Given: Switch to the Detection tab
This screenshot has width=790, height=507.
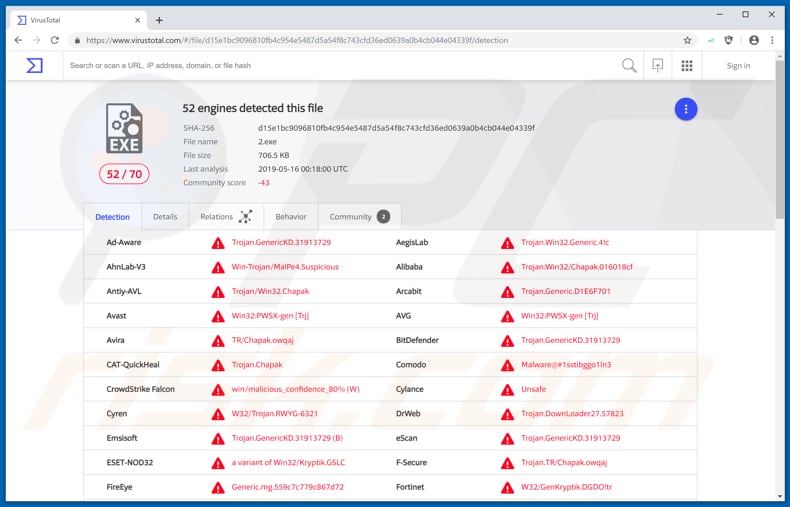Looking at the screenshot, I should coord(112,217).
